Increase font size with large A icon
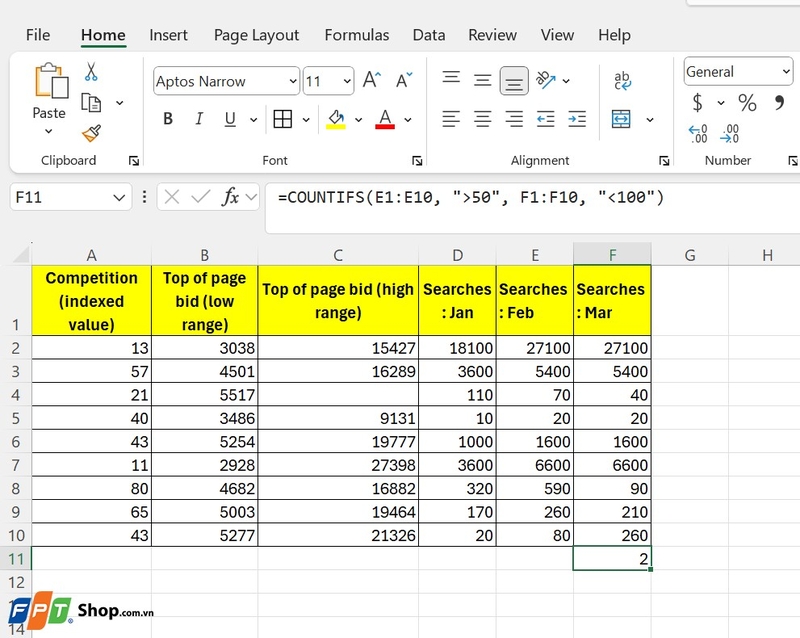 (372, 80)
